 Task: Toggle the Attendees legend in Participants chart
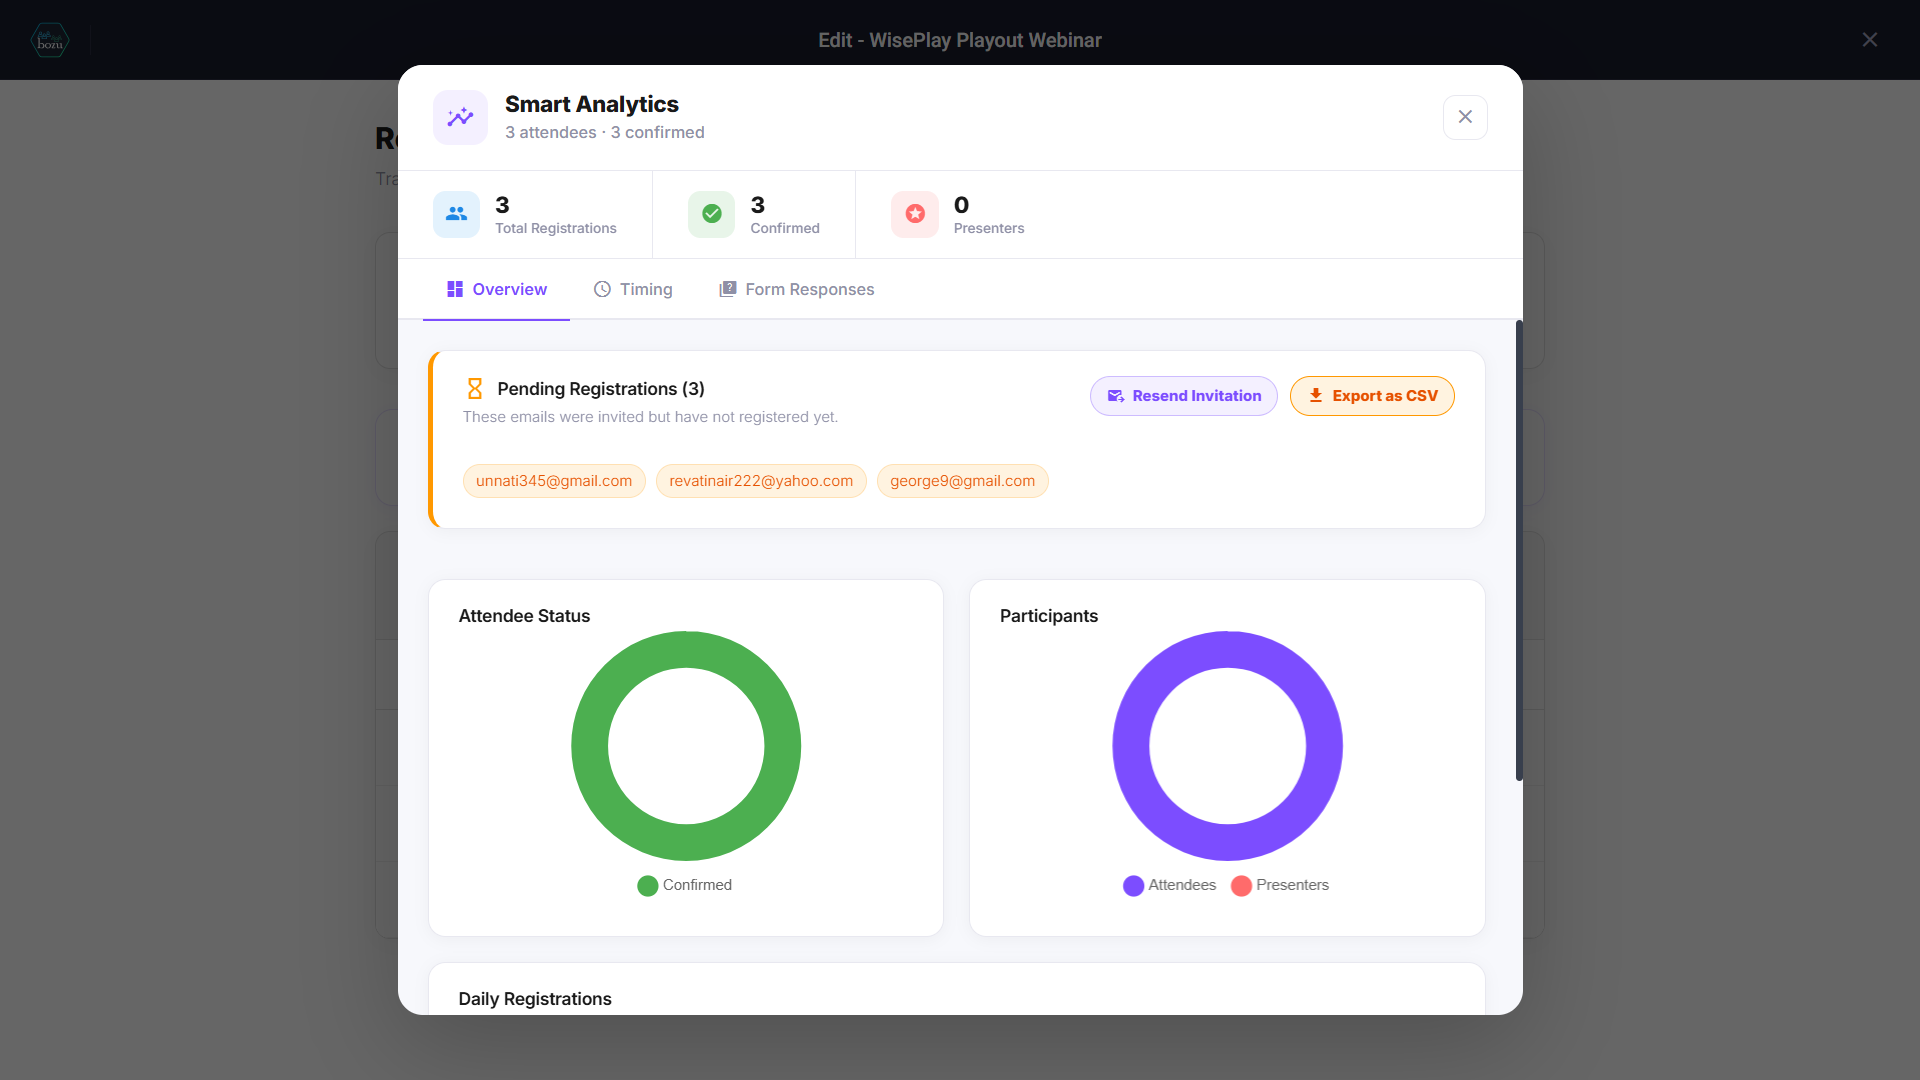[x=1170, y=886]
